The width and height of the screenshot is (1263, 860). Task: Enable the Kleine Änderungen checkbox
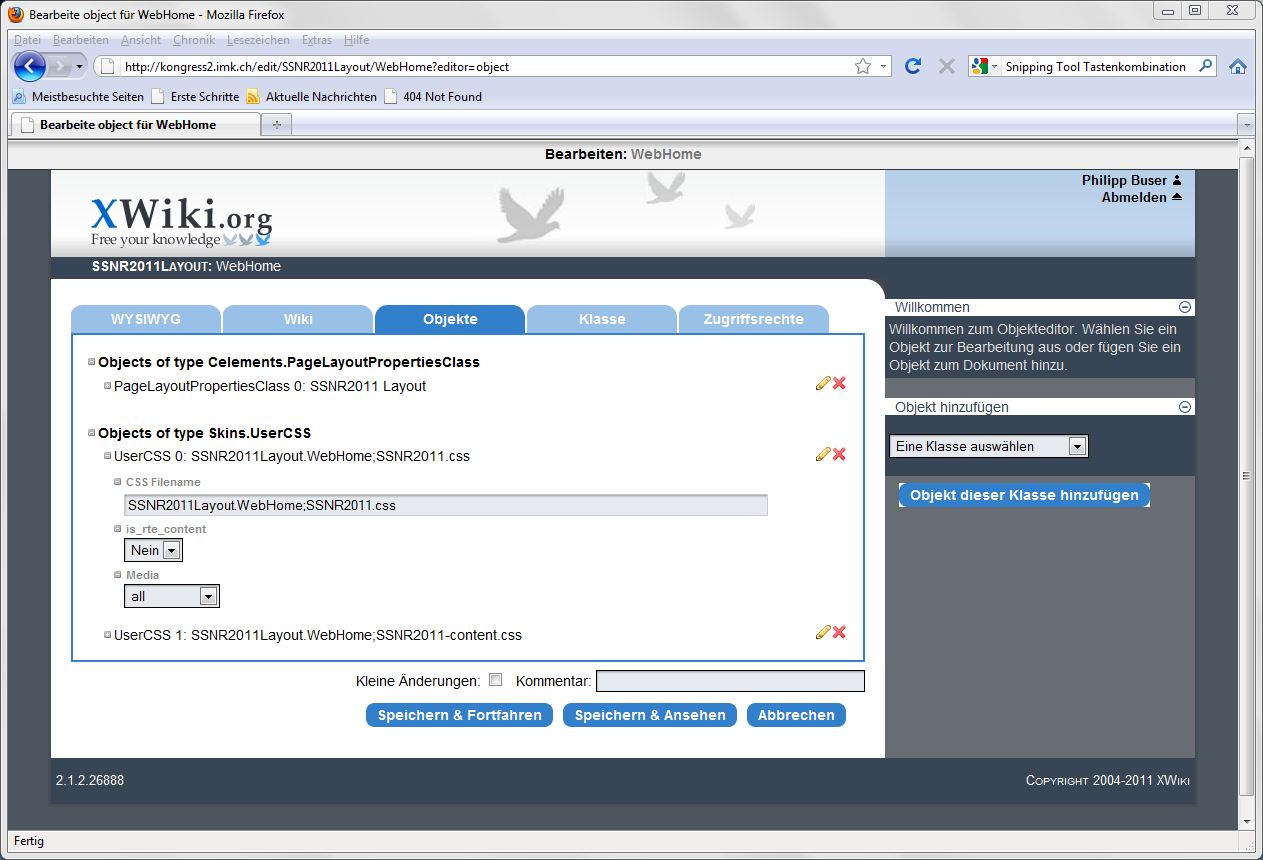click(495, 680)
